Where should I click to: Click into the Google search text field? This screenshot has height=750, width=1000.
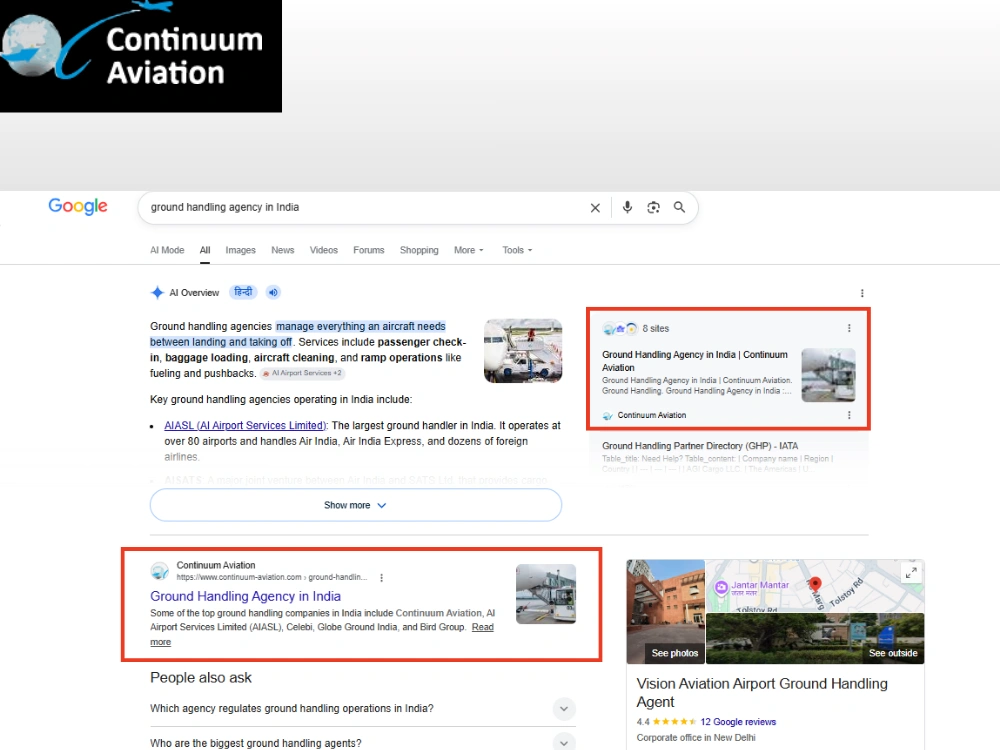(x=364, y=207)
